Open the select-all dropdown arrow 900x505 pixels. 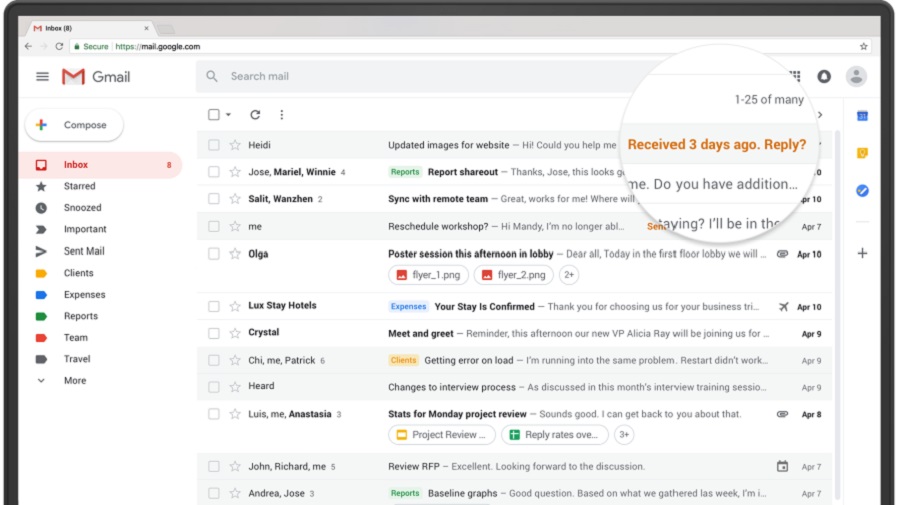pos(229,115)
